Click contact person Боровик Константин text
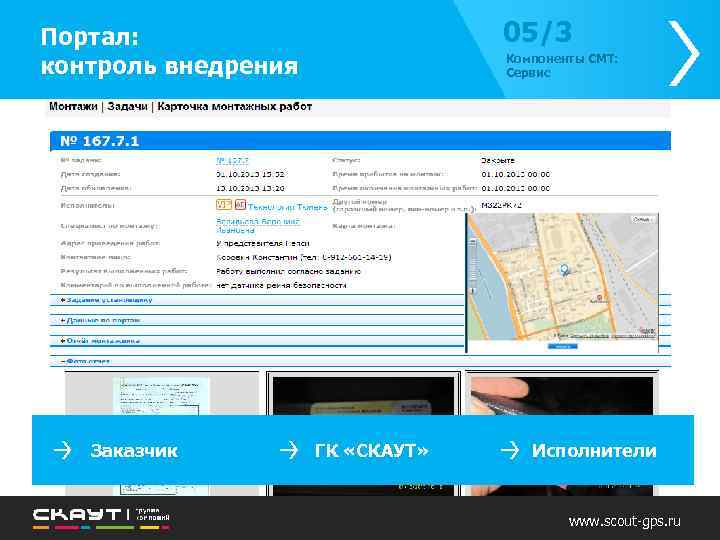Screen dimensions: 720x540 pos(304,257)
